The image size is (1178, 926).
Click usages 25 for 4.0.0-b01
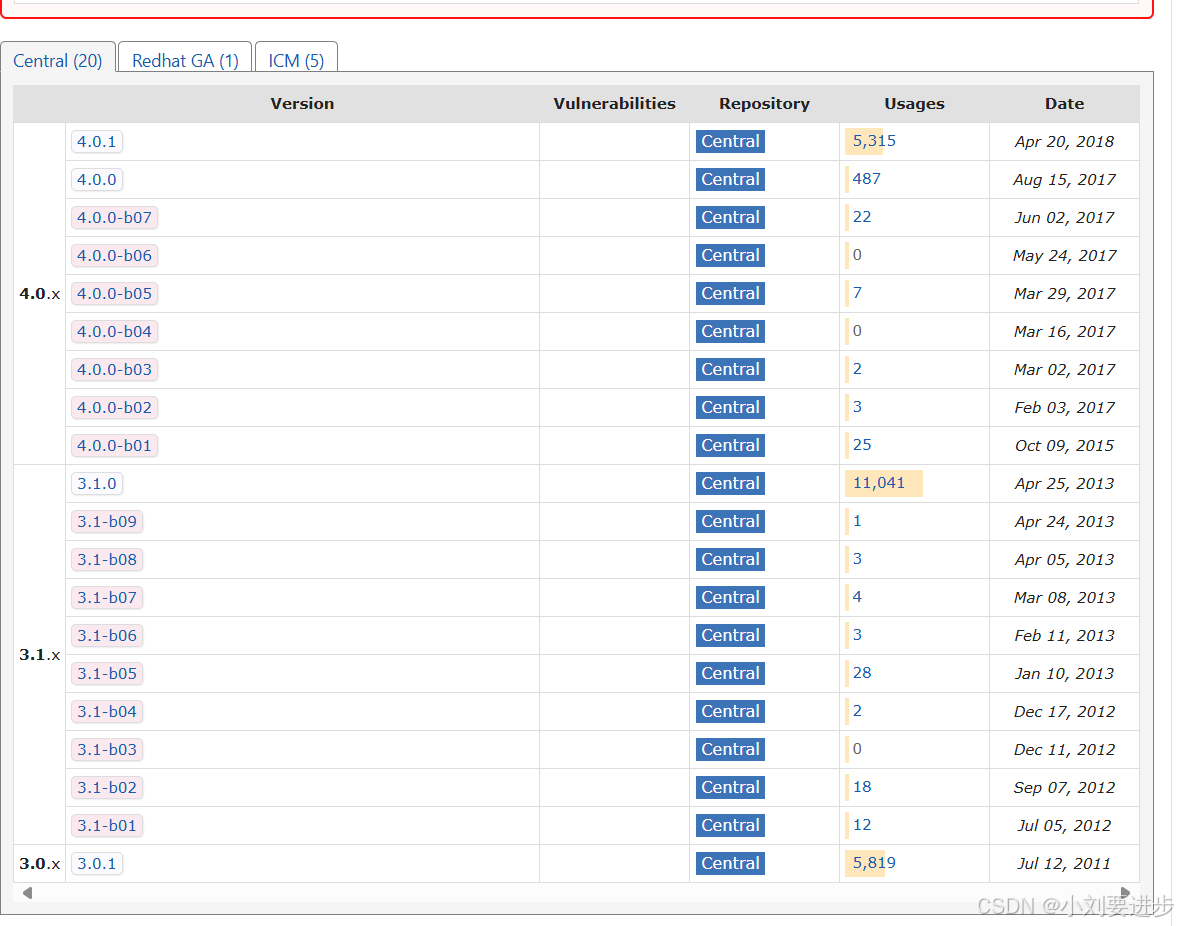(862, 445)
